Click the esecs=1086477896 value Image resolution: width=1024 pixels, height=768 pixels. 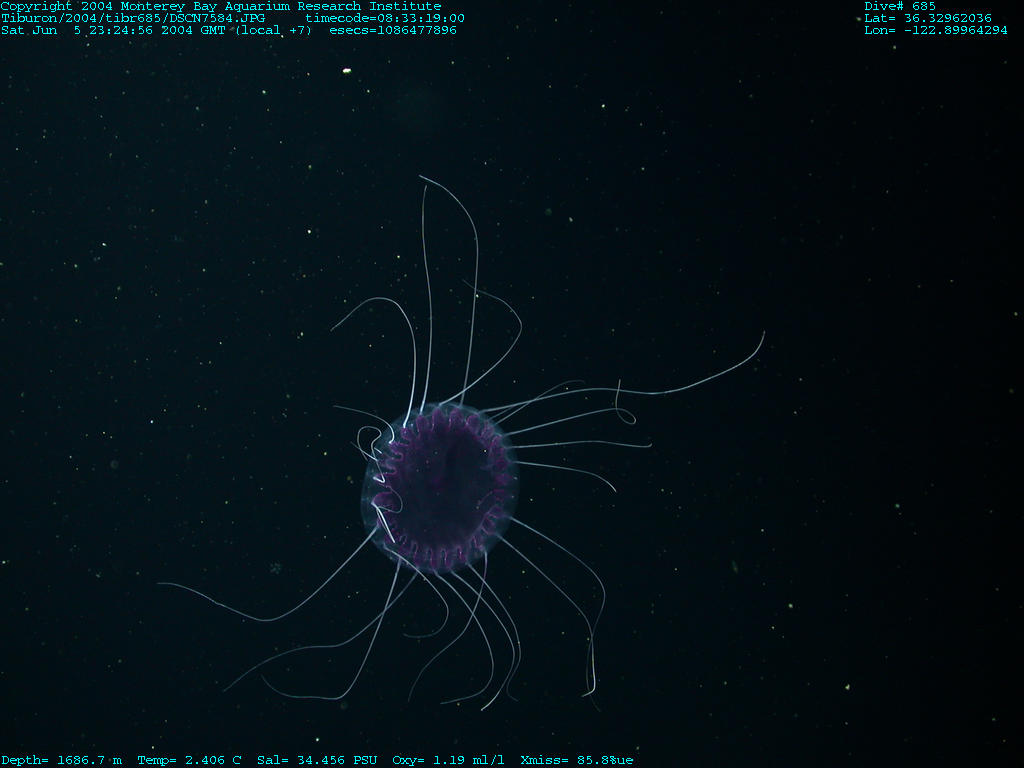pyautogui.click(x=393, y=30)
